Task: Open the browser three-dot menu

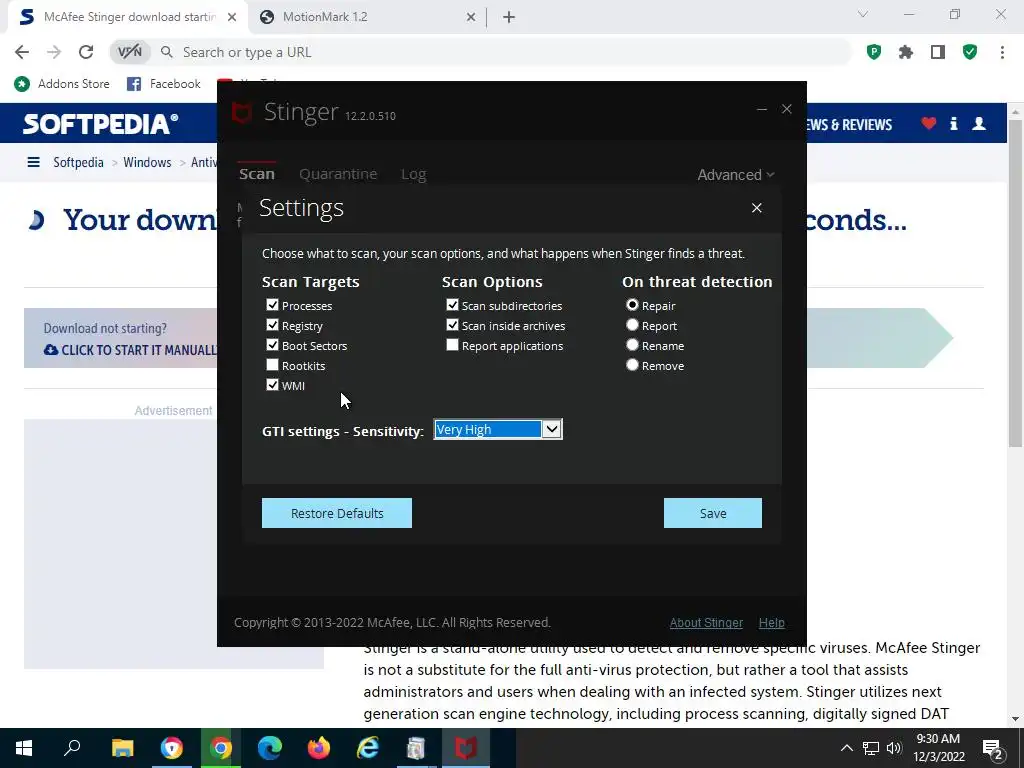Action: tap(1002, 52)
